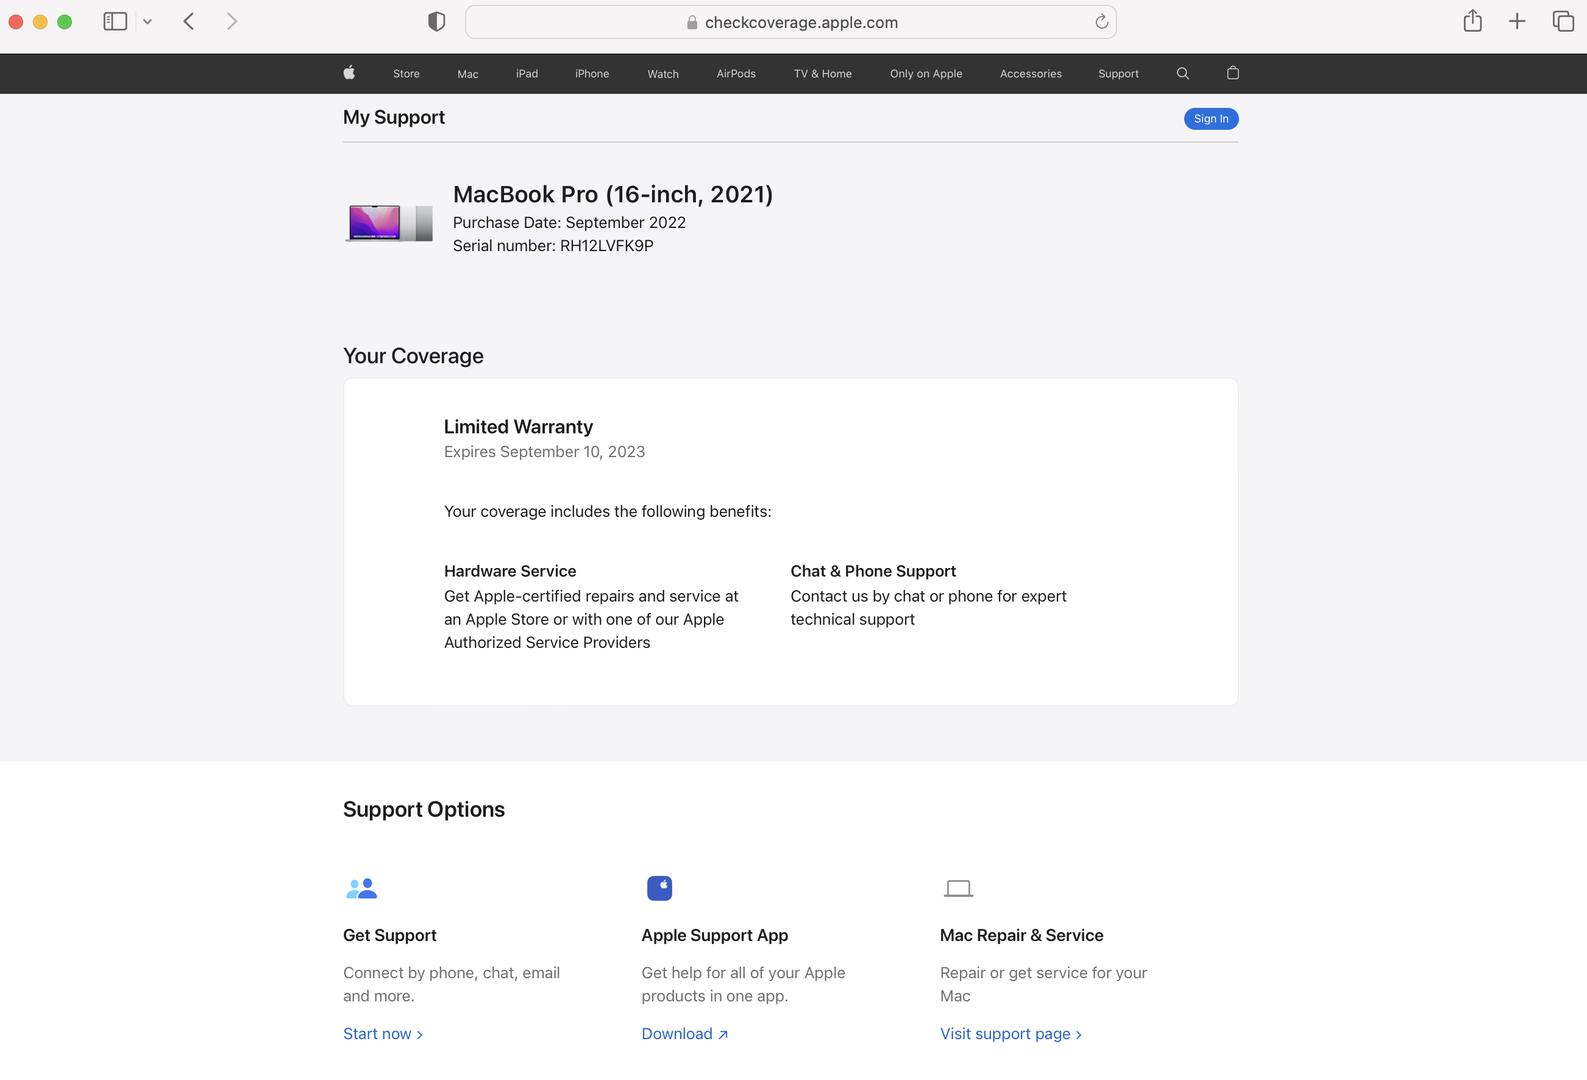Screen dimensions: 1587x1080
Task: Show the tab overview icon
Action: tap(1563, 21)
